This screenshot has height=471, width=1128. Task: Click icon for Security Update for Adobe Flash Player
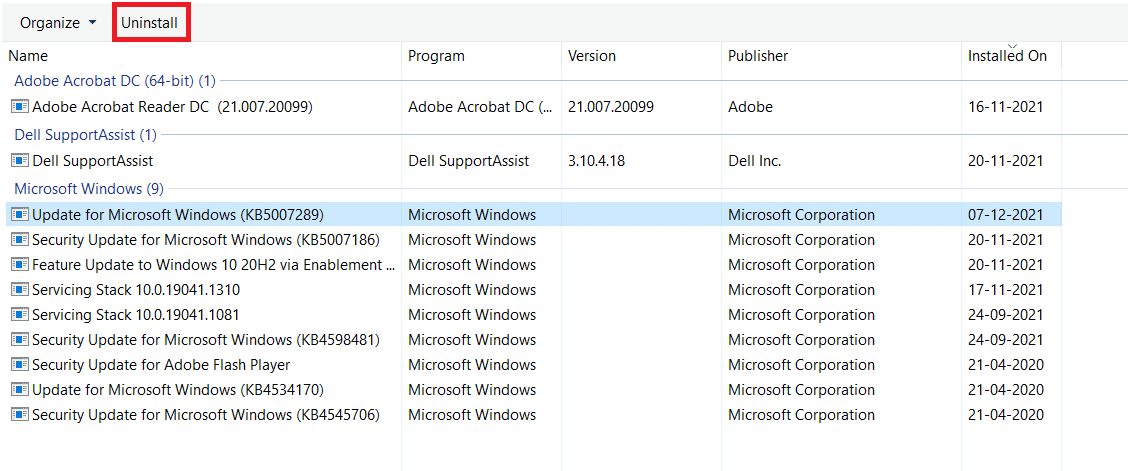[19, 365]
